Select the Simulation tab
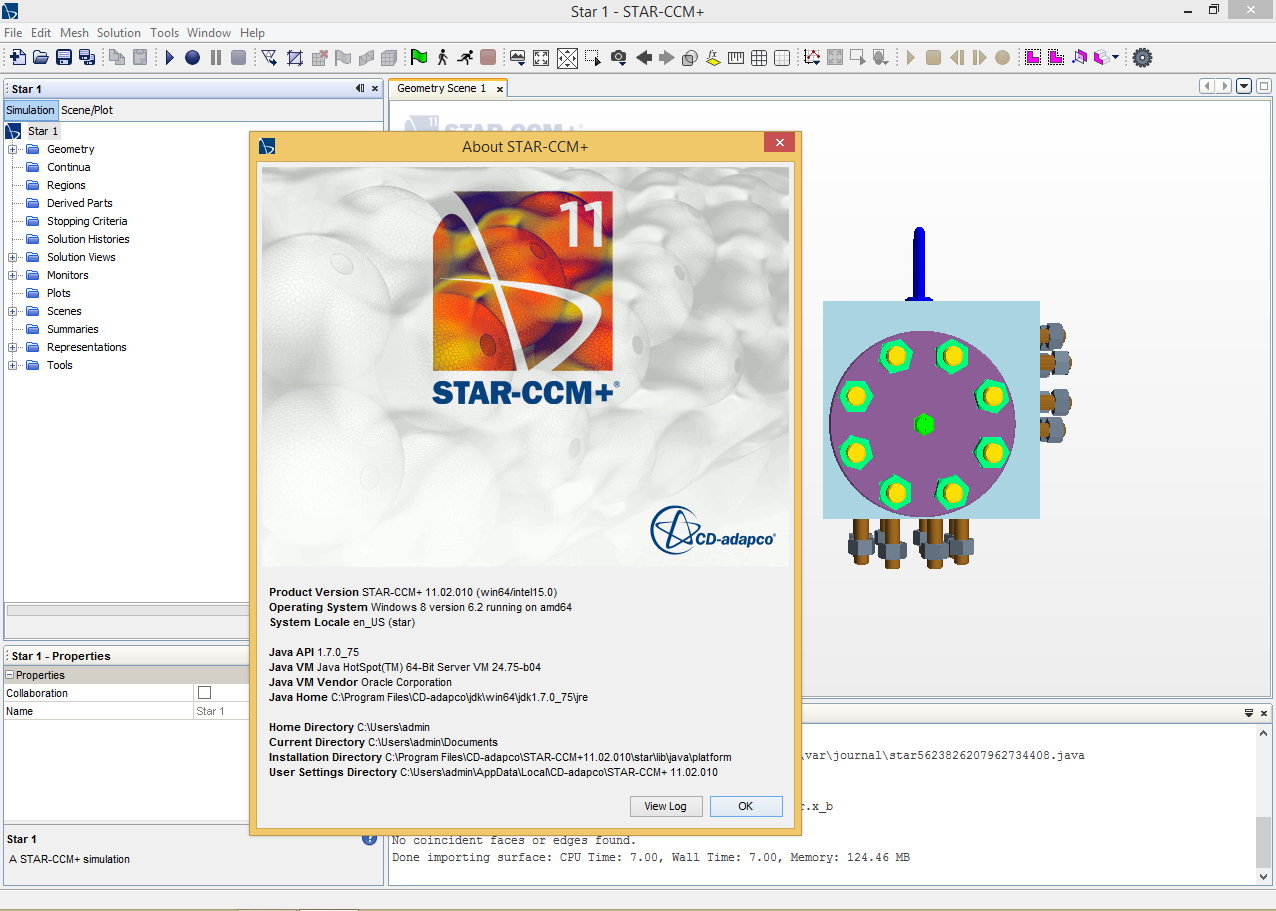 pyautogui.click(x=31, y=110)
